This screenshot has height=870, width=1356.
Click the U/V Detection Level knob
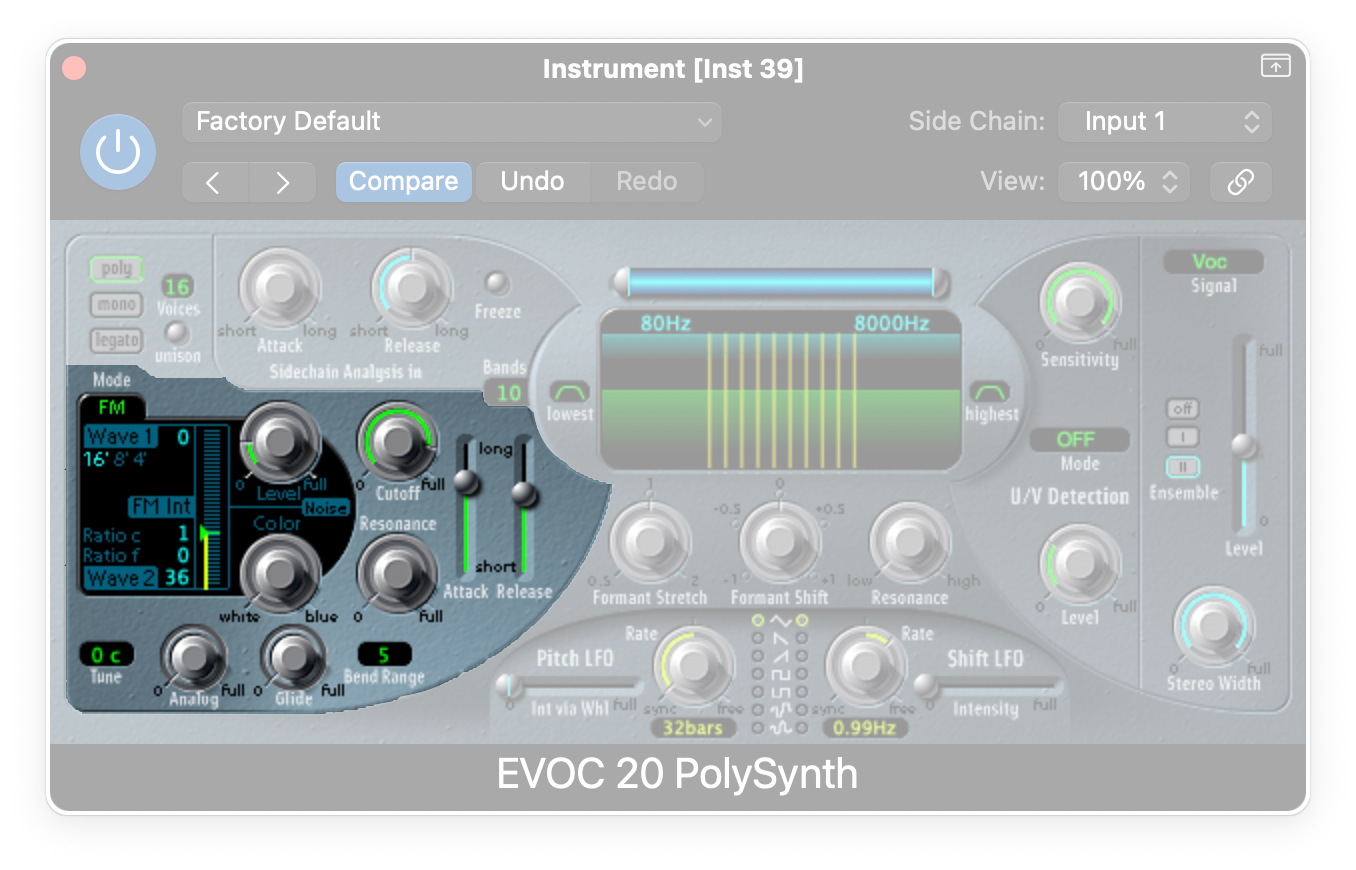(x=1080, y=564)
